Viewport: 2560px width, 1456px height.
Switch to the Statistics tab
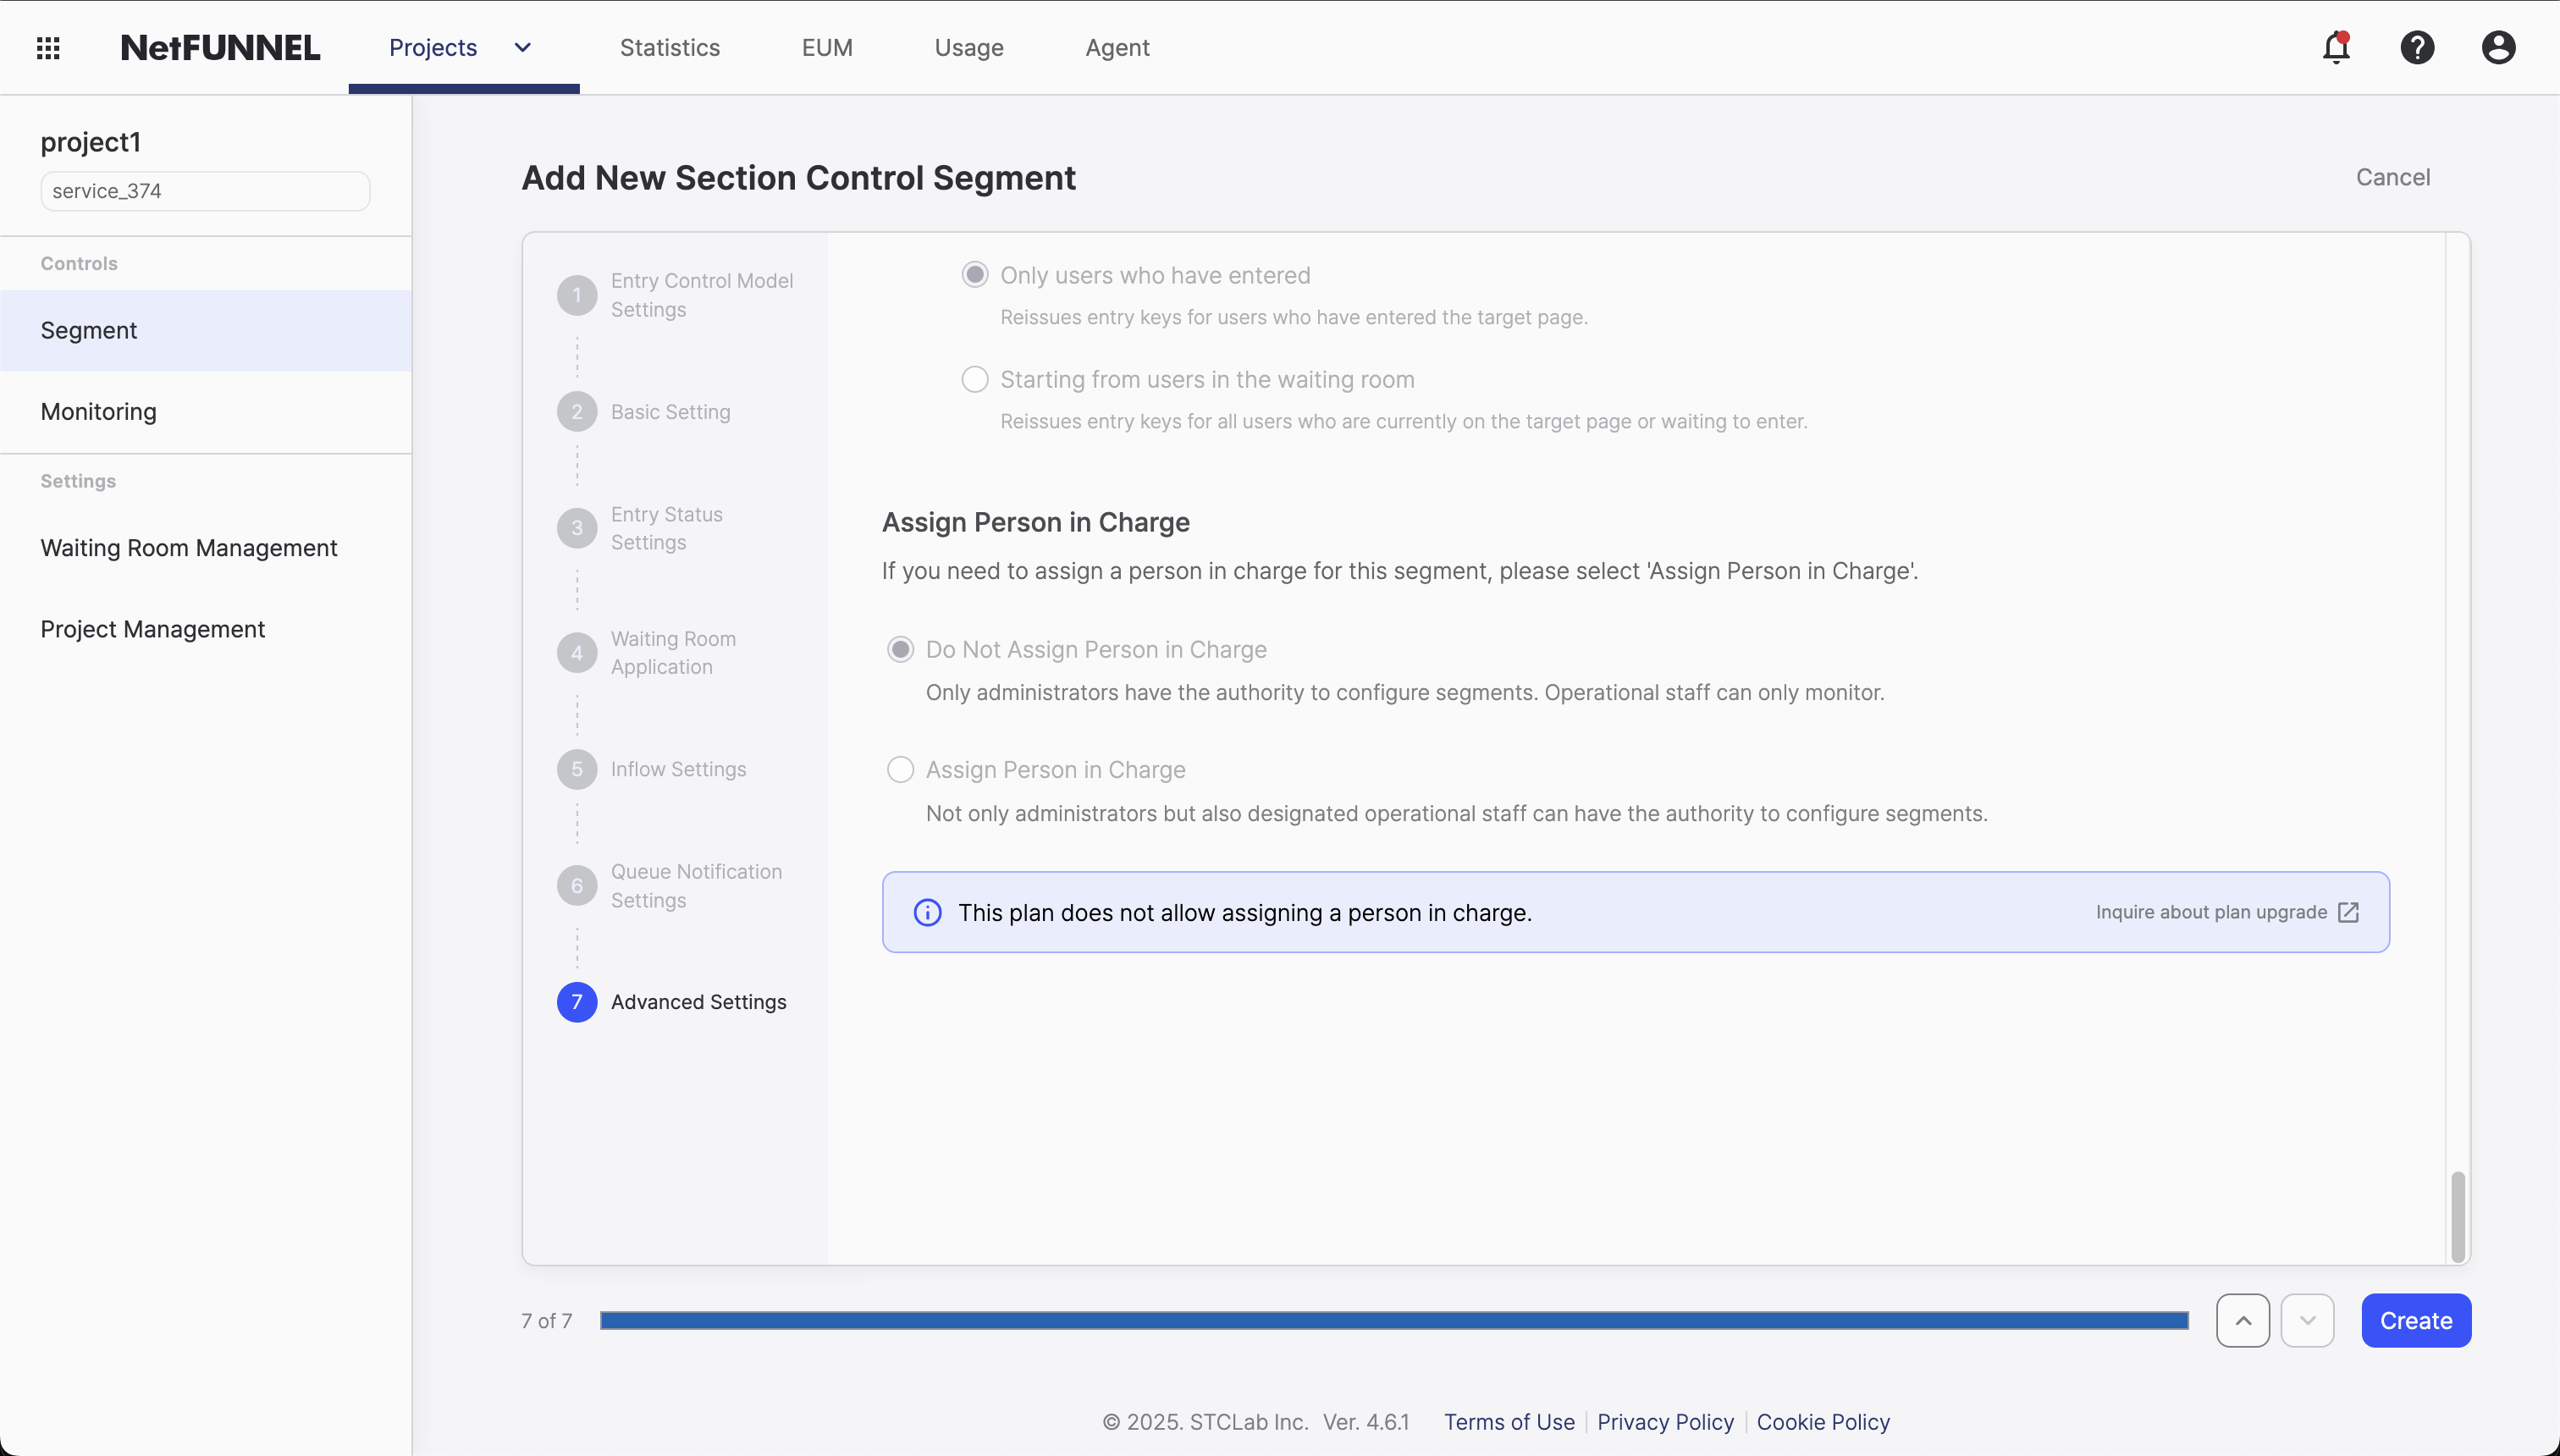[670, 47]
